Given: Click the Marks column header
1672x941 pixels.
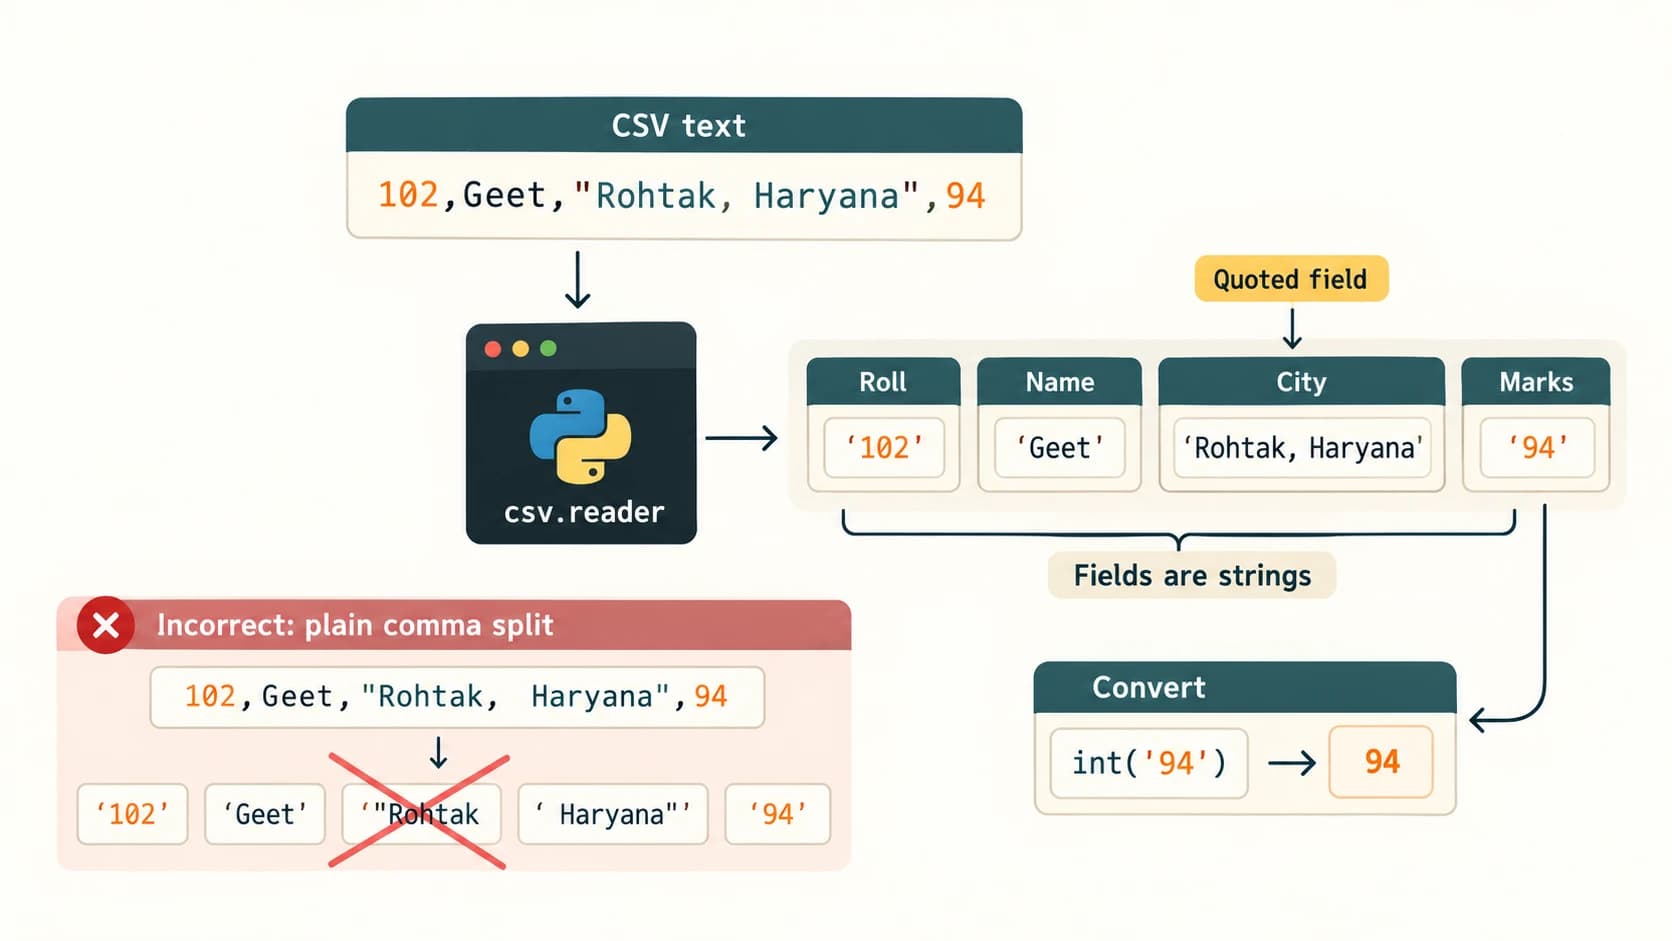Looking at the screenshot, I should [1536, 382].
